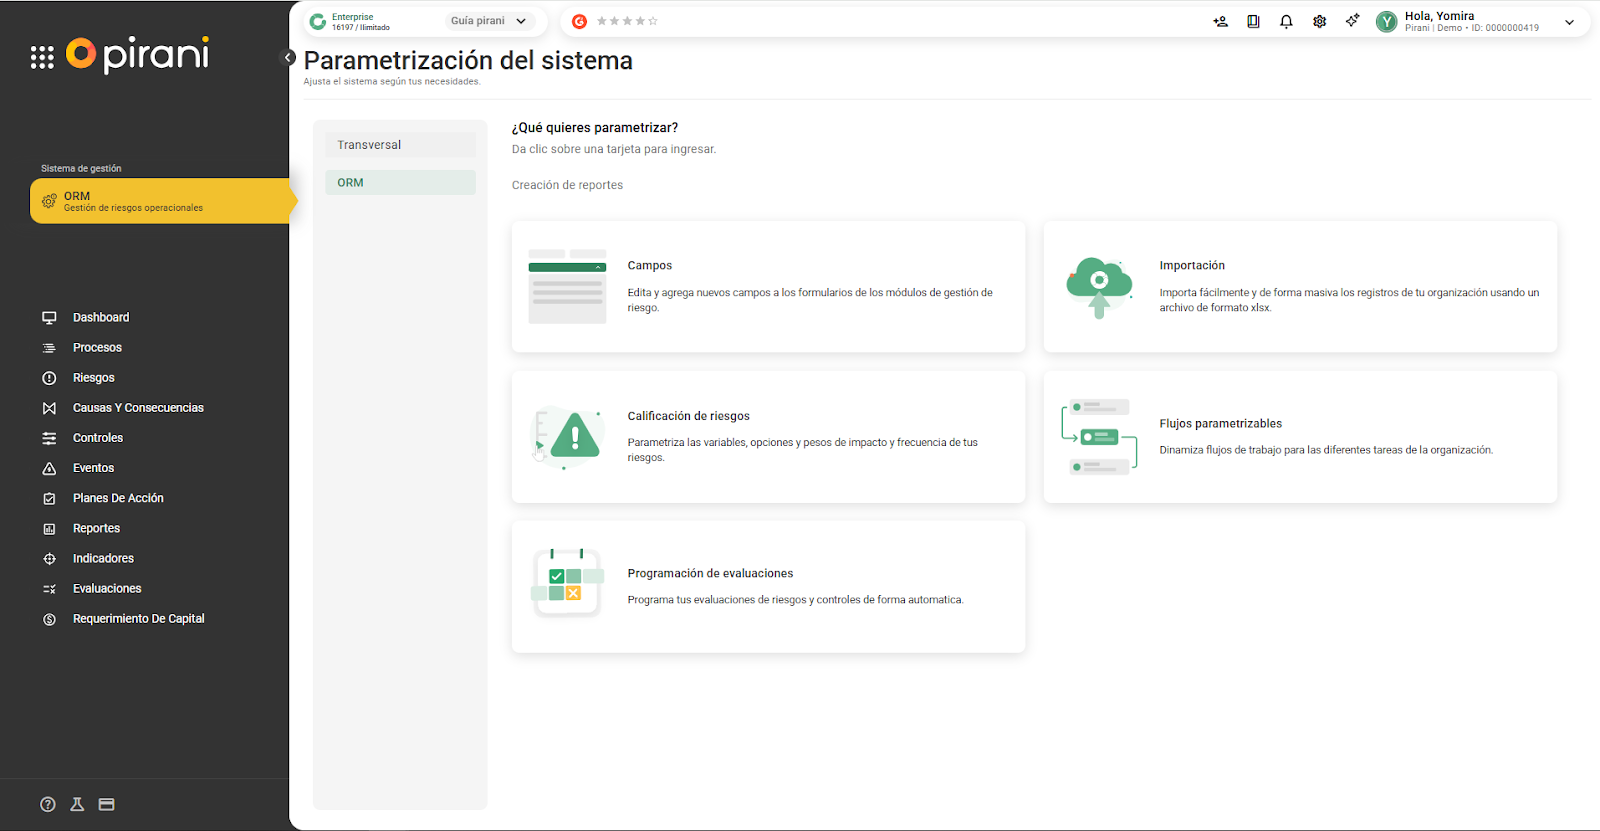Switch to the Transversal tab
Screen dimensions: 1600x831
click(x=400, y=145)
